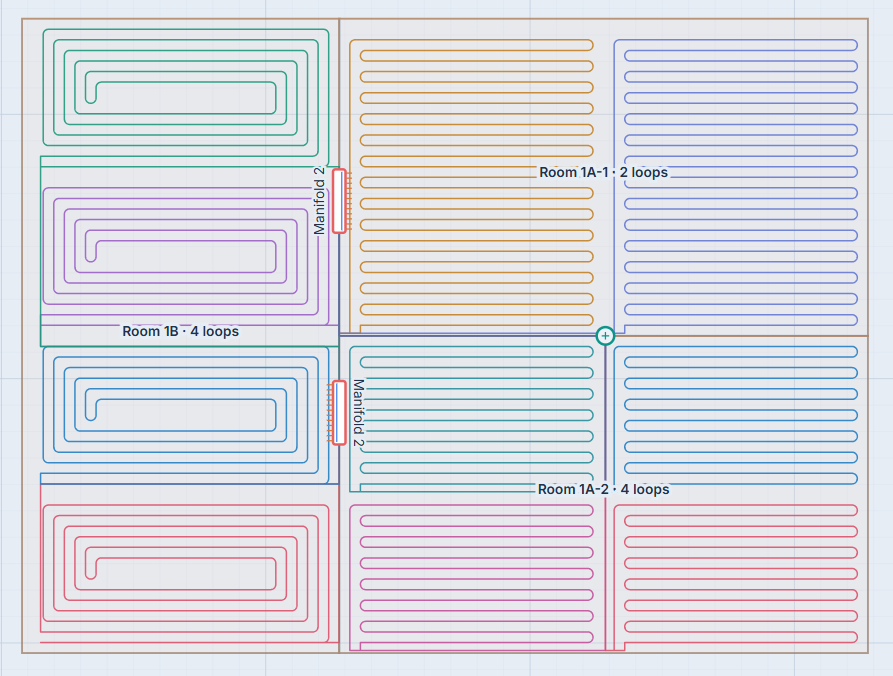Click the Room 1B · 4 loops label
893x676 pixels.
(x=181, y=331)
